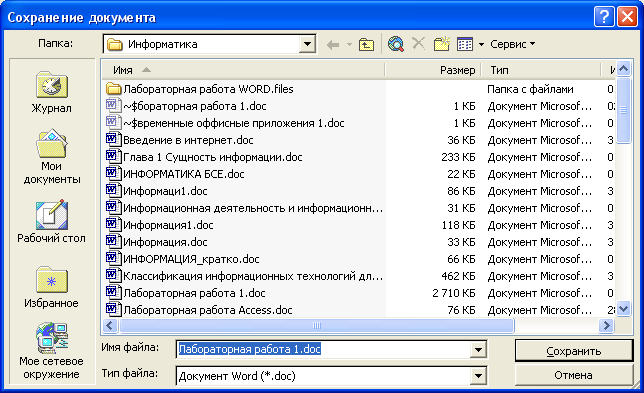Screen dimensions: 644x393
Task: Open the Сервис menu
Action: click(513, 44)
